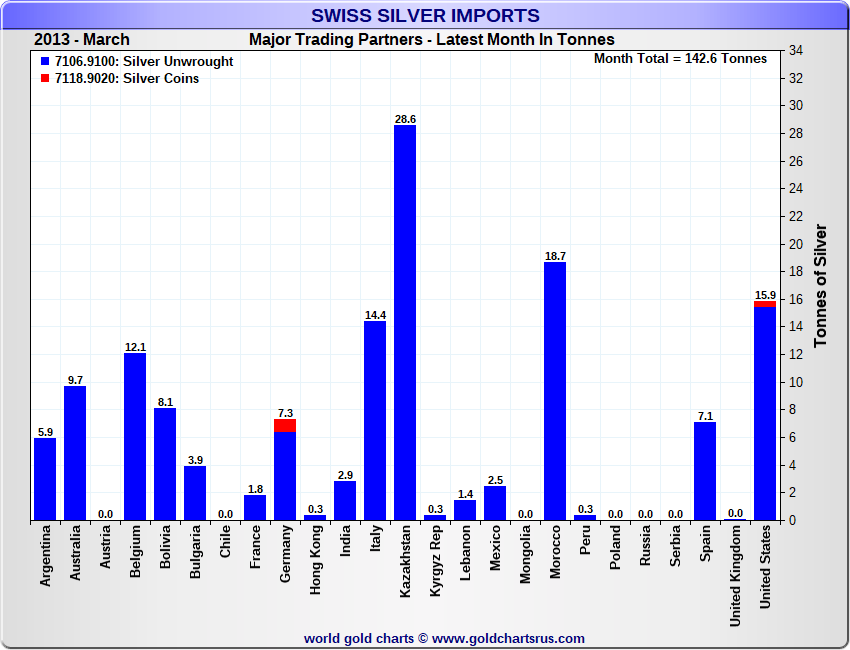
Task: Click the Australia bar labeled 9.7
Action: (75, 453)
